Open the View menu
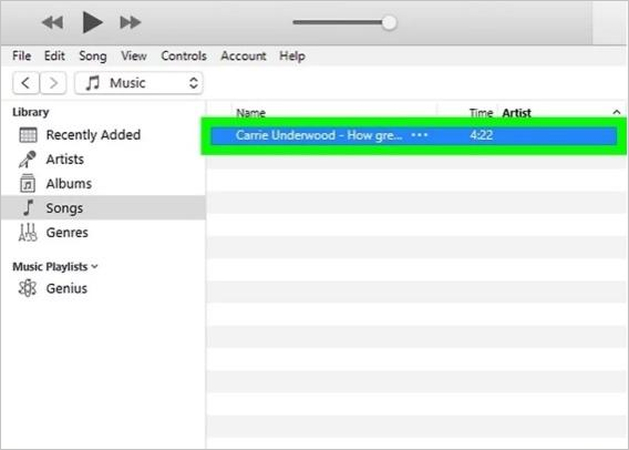Screen dimensions: 629x450 click(x=134, y=56)
